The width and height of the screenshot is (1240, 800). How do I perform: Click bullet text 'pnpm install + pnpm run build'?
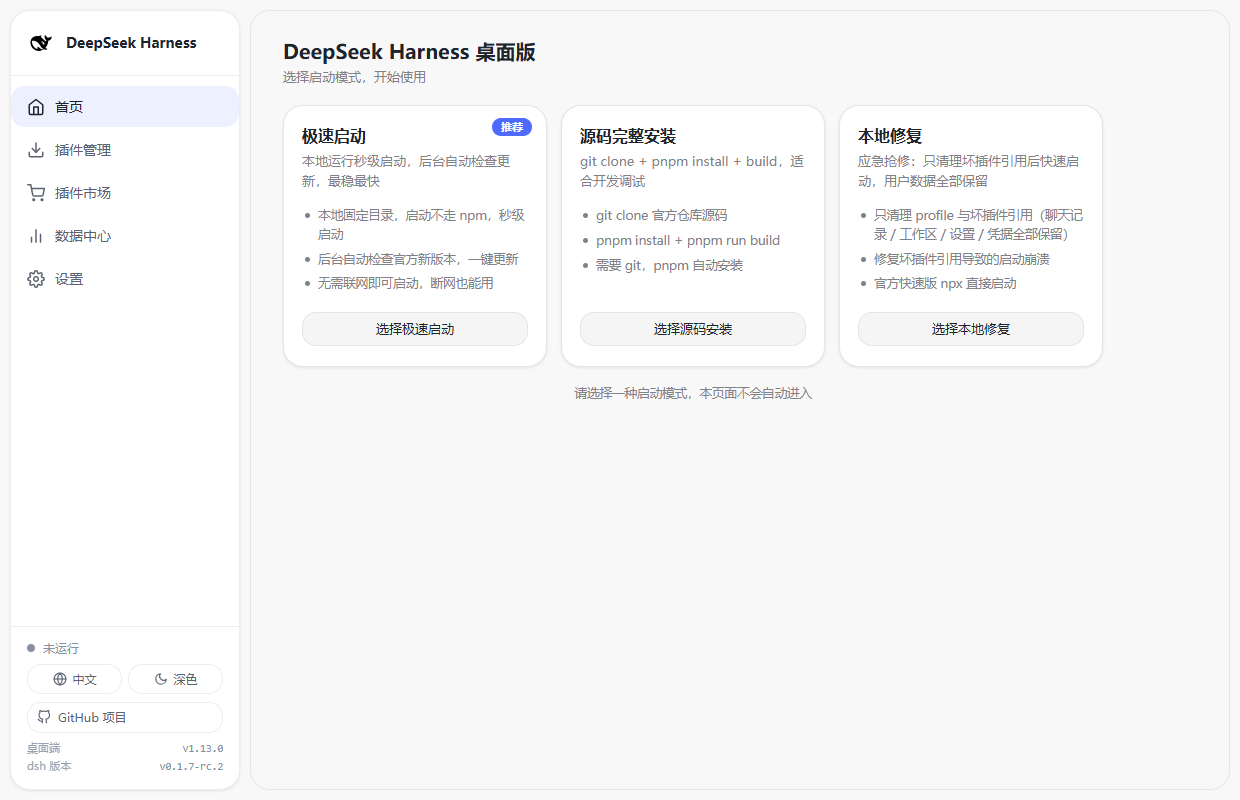688,240
